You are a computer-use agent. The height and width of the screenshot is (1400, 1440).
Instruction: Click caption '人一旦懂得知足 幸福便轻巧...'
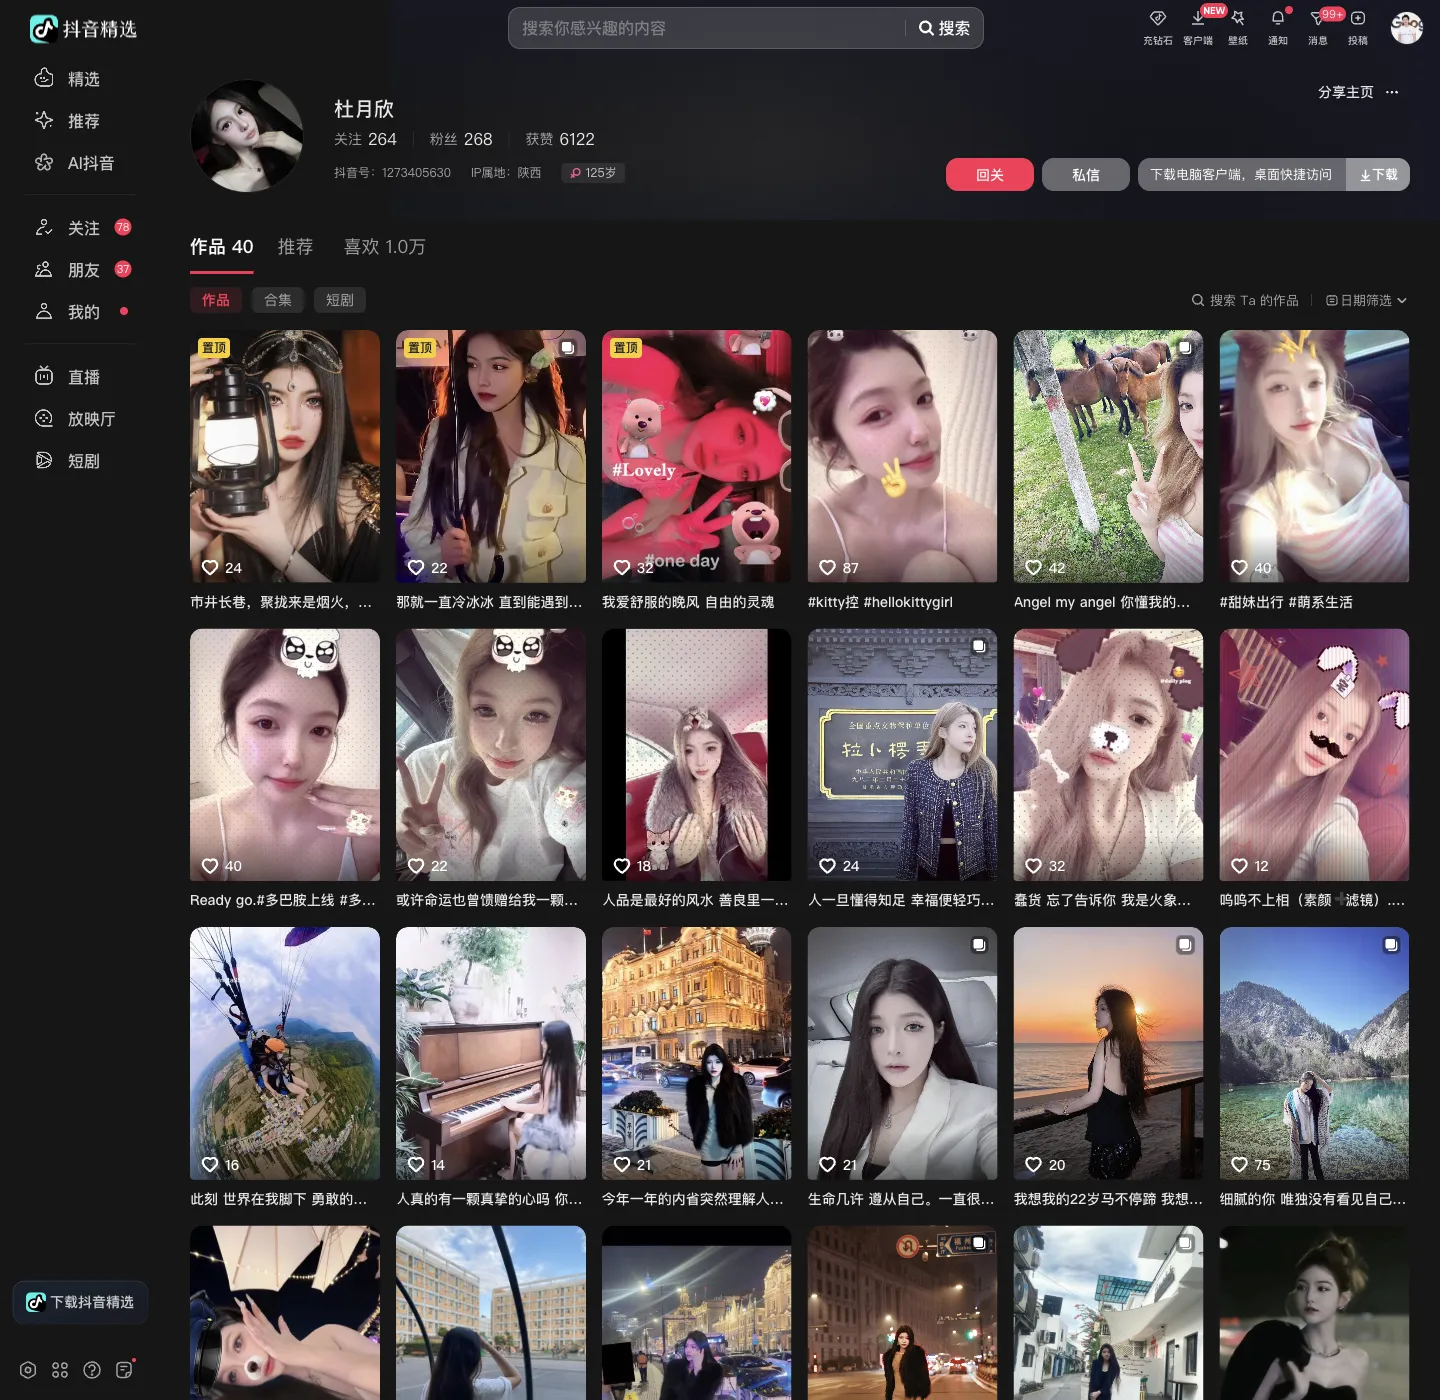click(902, 900)
